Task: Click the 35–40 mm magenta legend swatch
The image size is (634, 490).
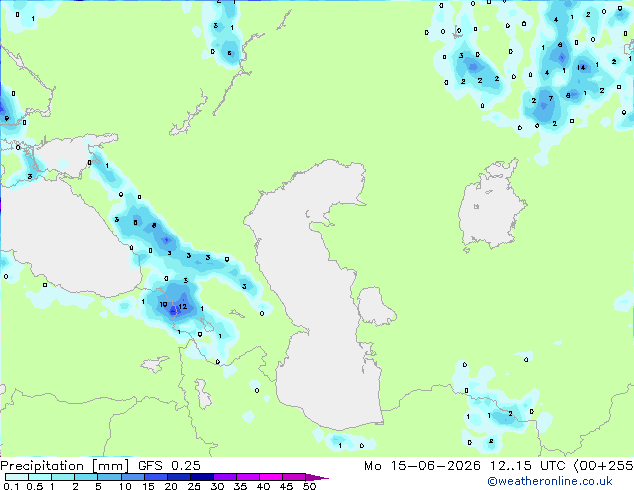Action: pos(248,477)
